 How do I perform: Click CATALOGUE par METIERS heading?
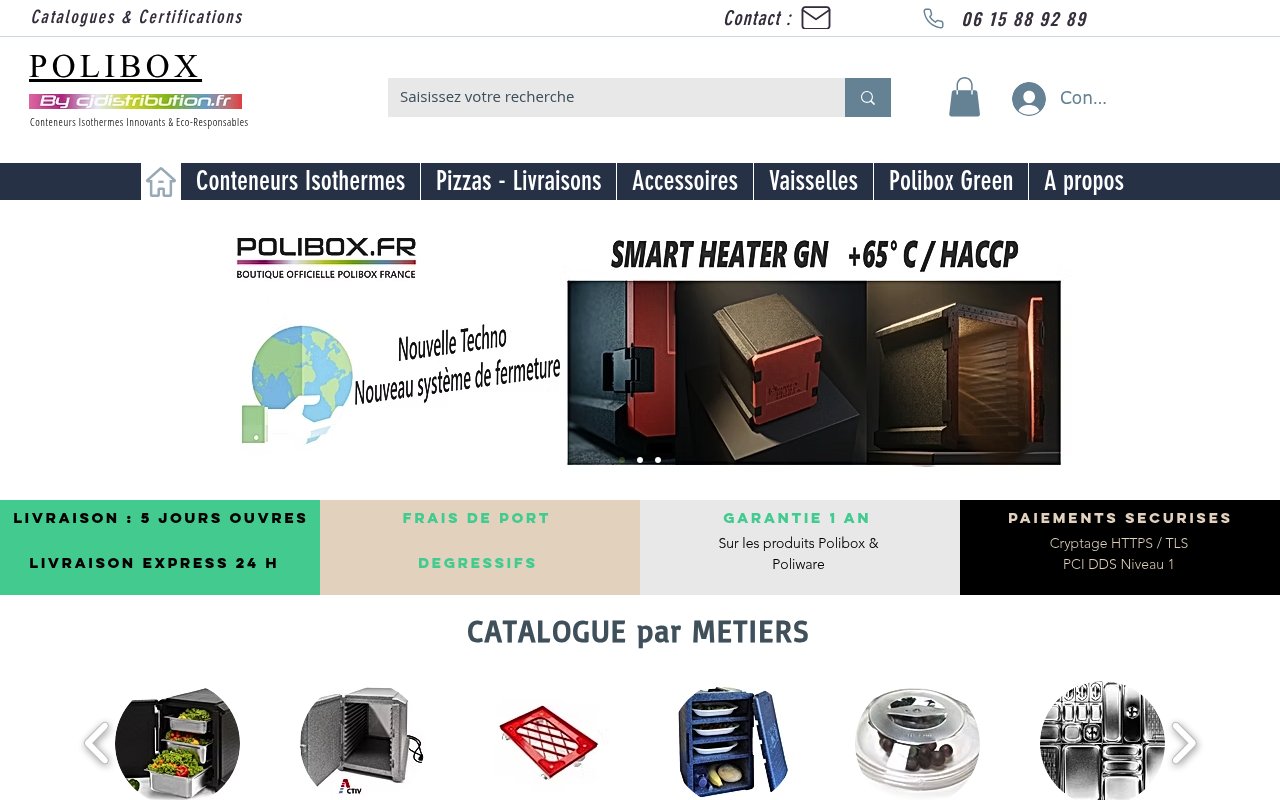pos(638,632)
